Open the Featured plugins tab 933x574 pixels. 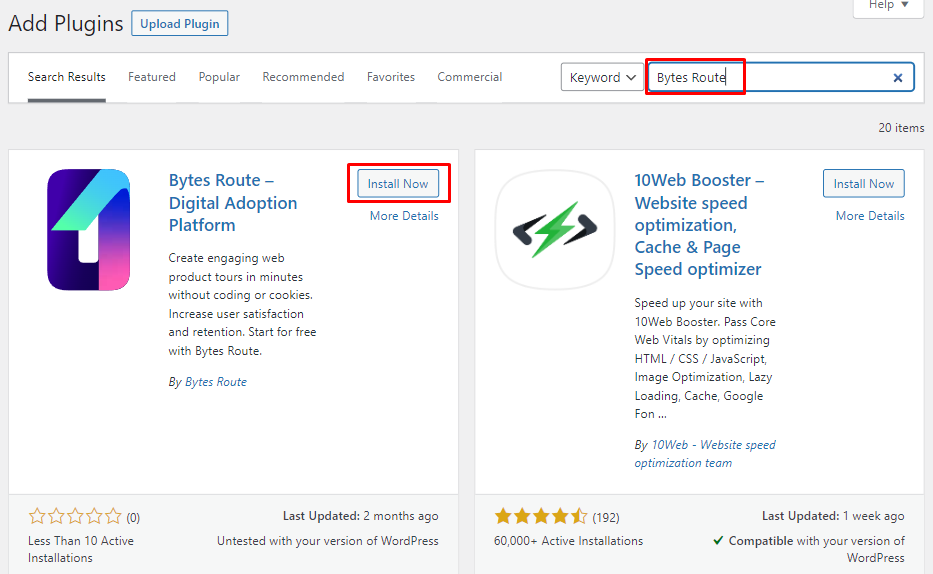pyautogui.click(x=152, y=77)
